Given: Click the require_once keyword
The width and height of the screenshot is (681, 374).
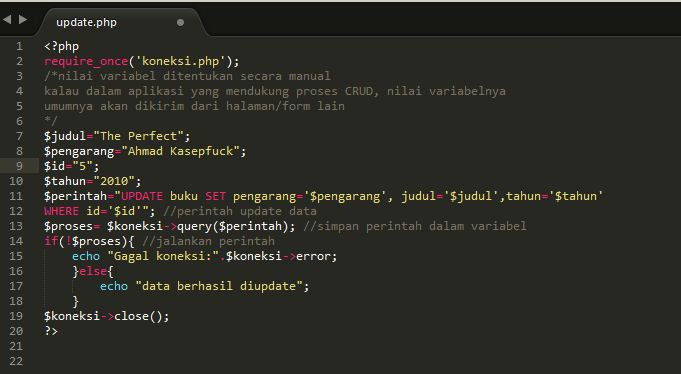Looking at the screenshot, I should coord(86,61).
